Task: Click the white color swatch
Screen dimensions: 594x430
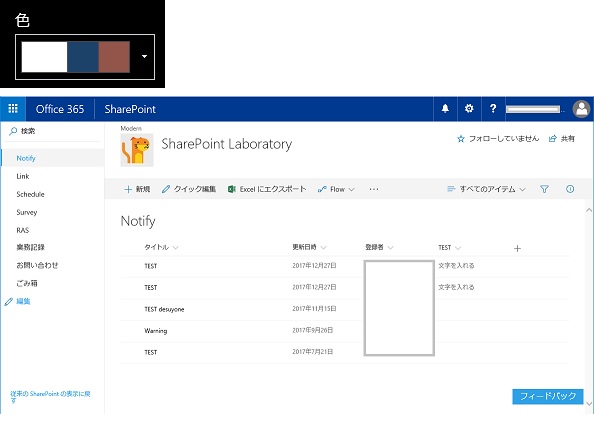Action: tap(44, 57)
